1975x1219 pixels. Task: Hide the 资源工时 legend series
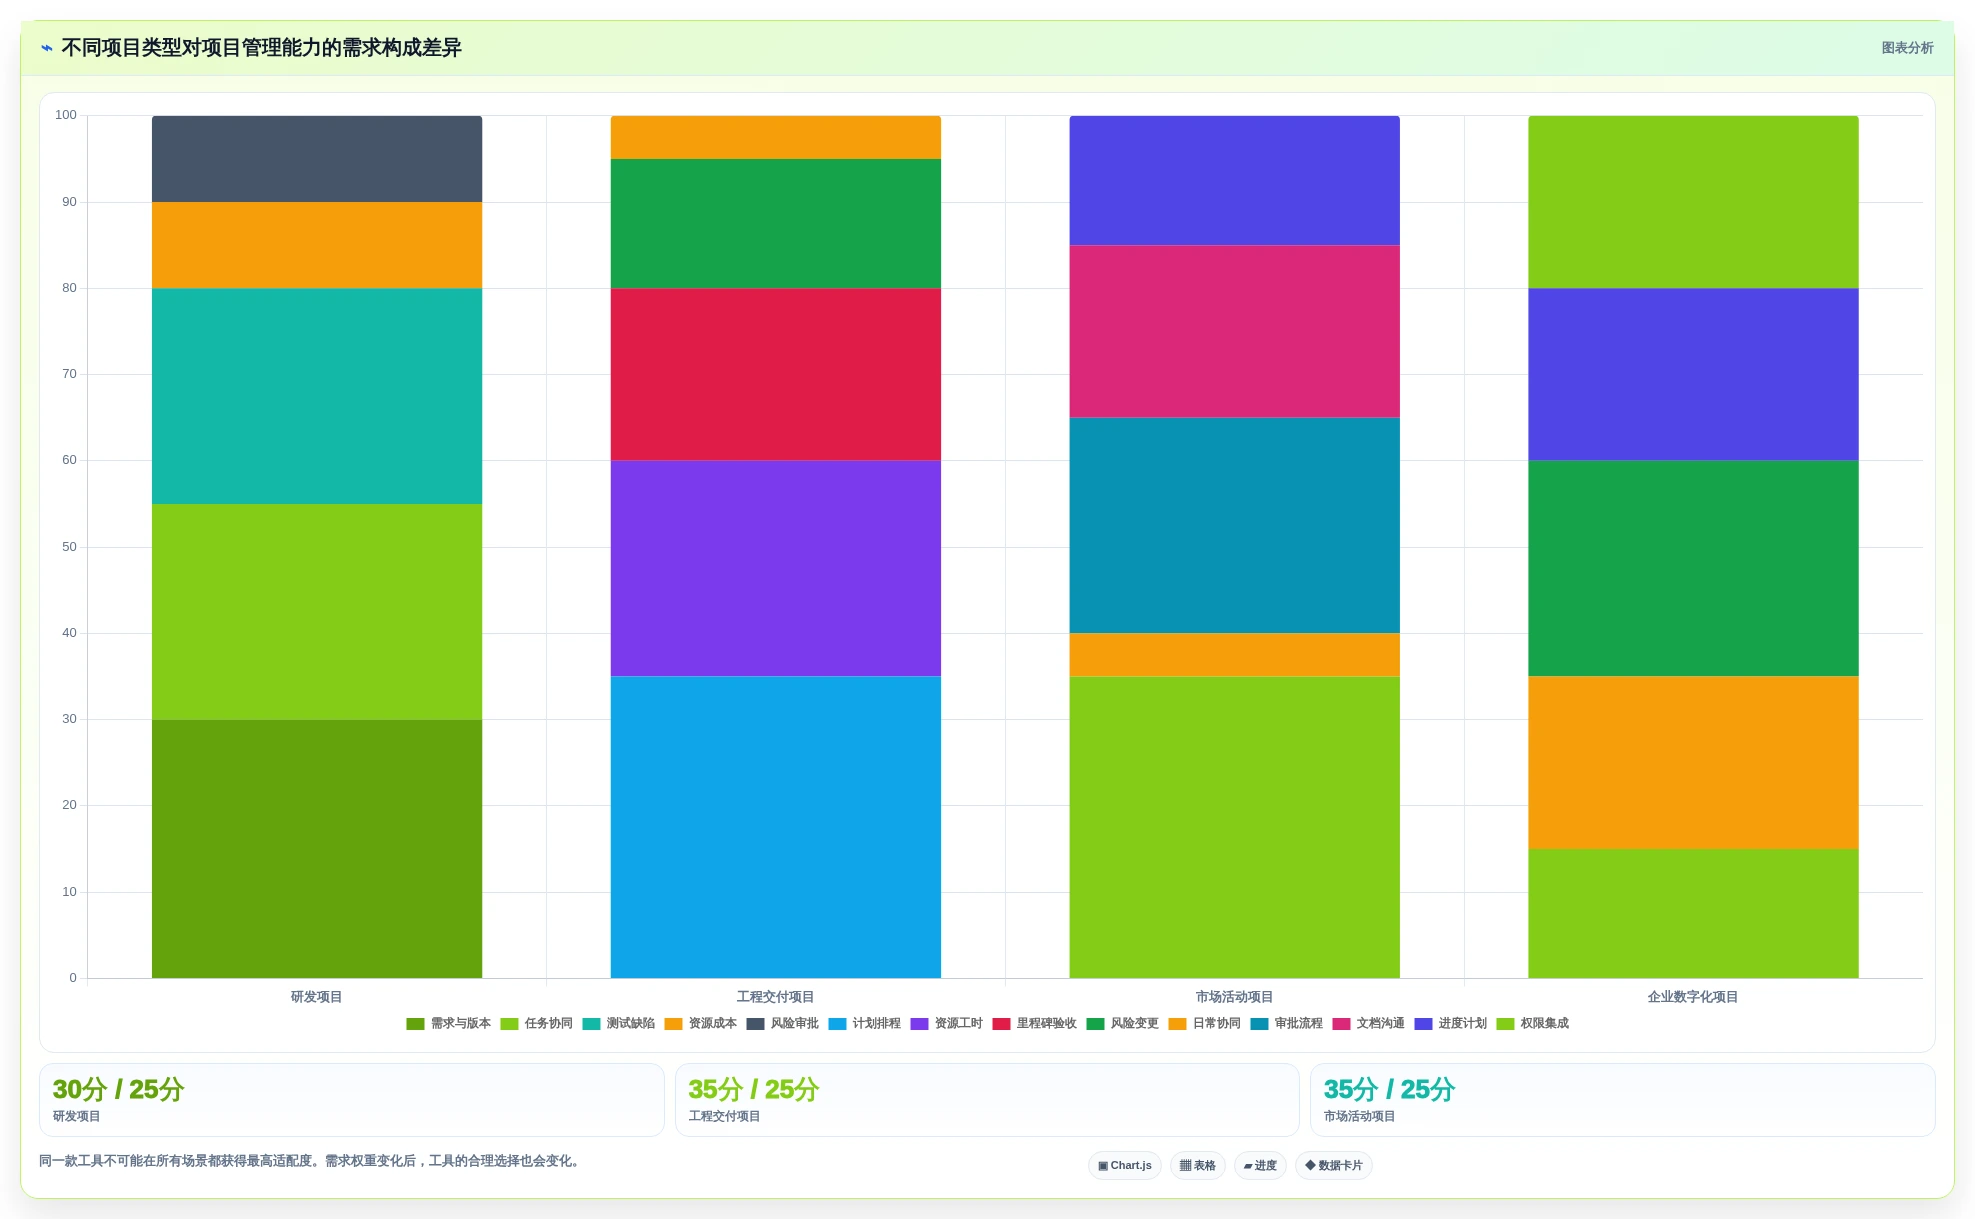coord(946,1024)
